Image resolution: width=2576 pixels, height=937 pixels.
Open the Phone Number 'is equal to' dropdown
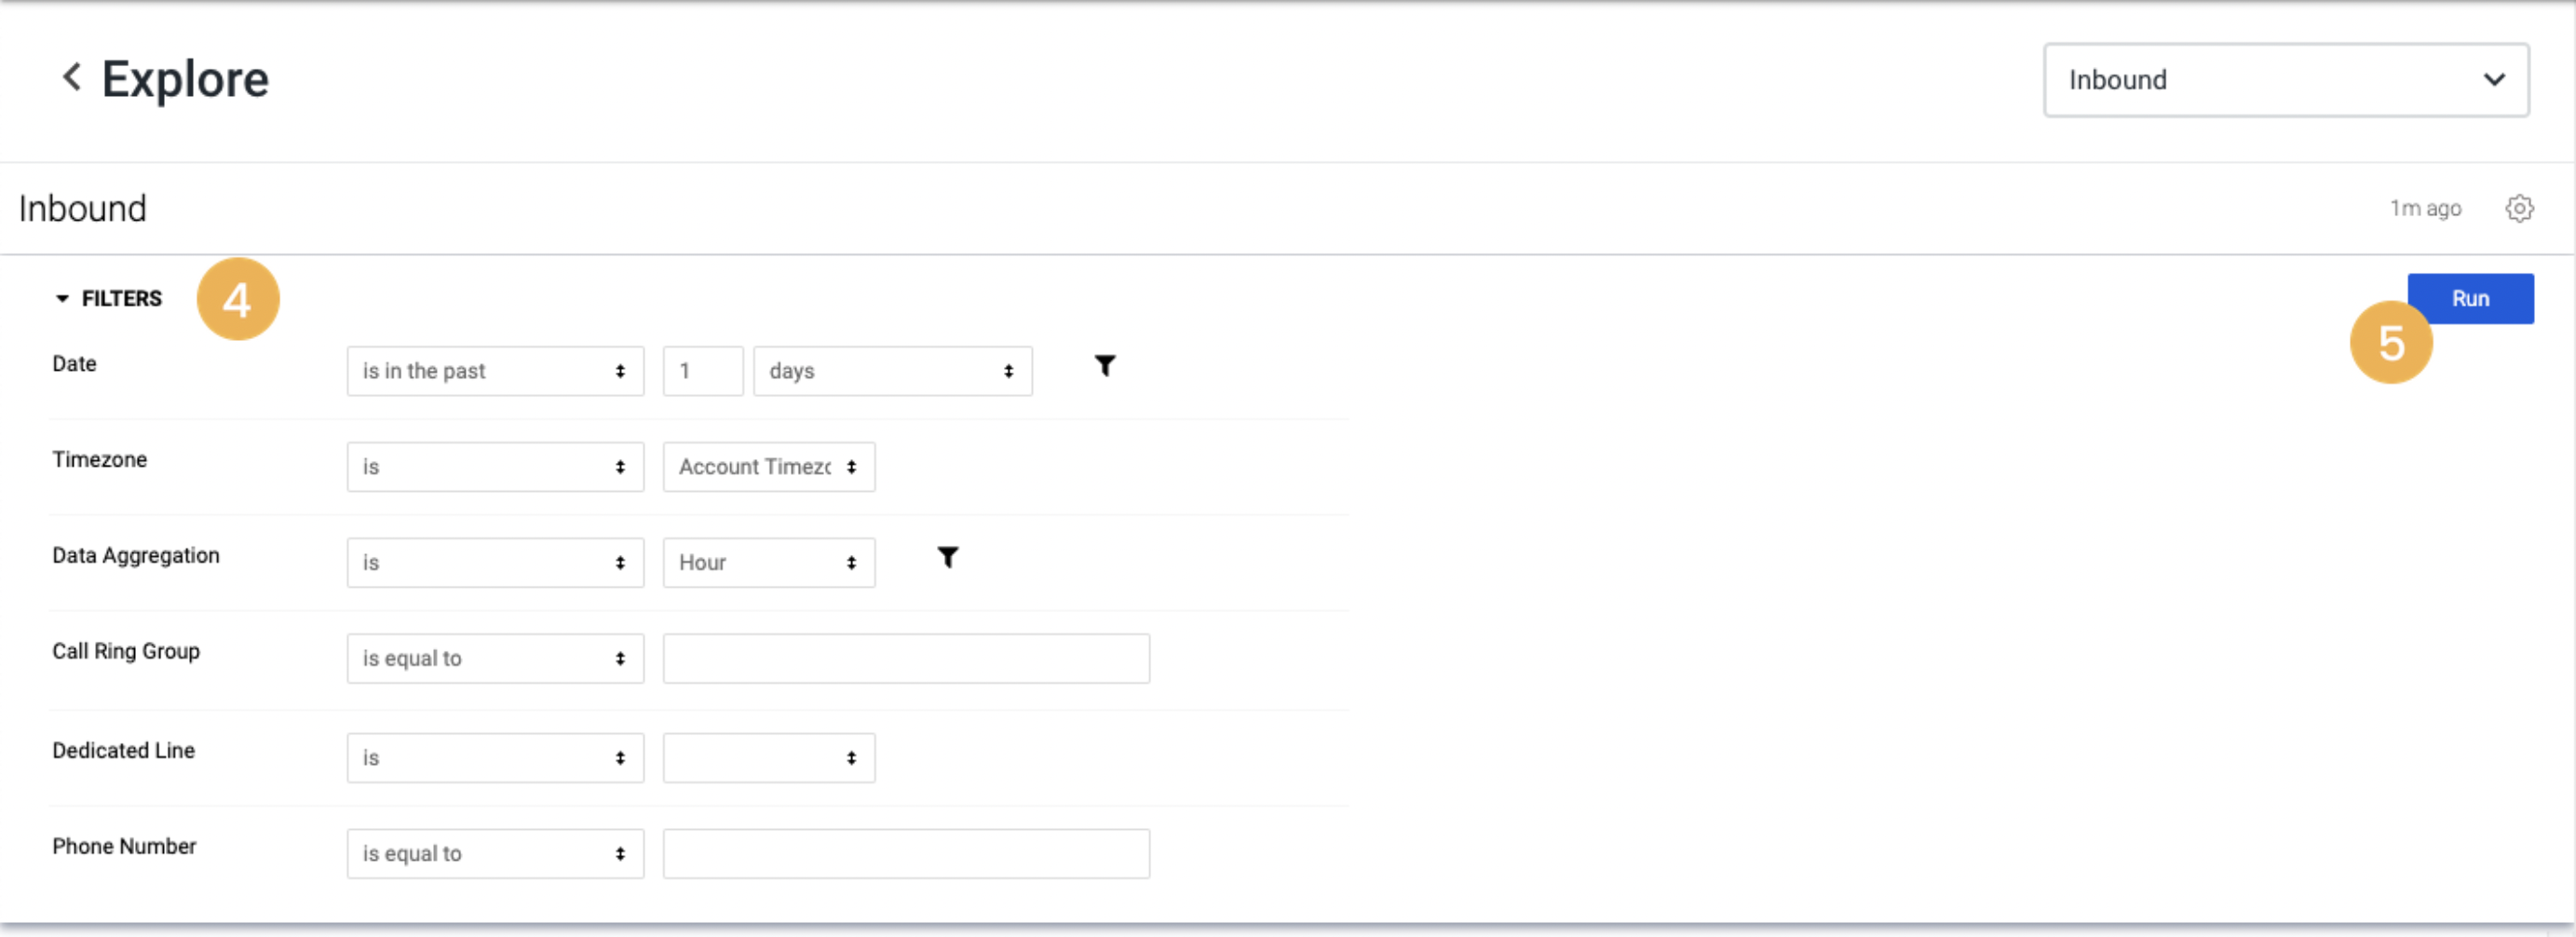(x=495, y=853)
